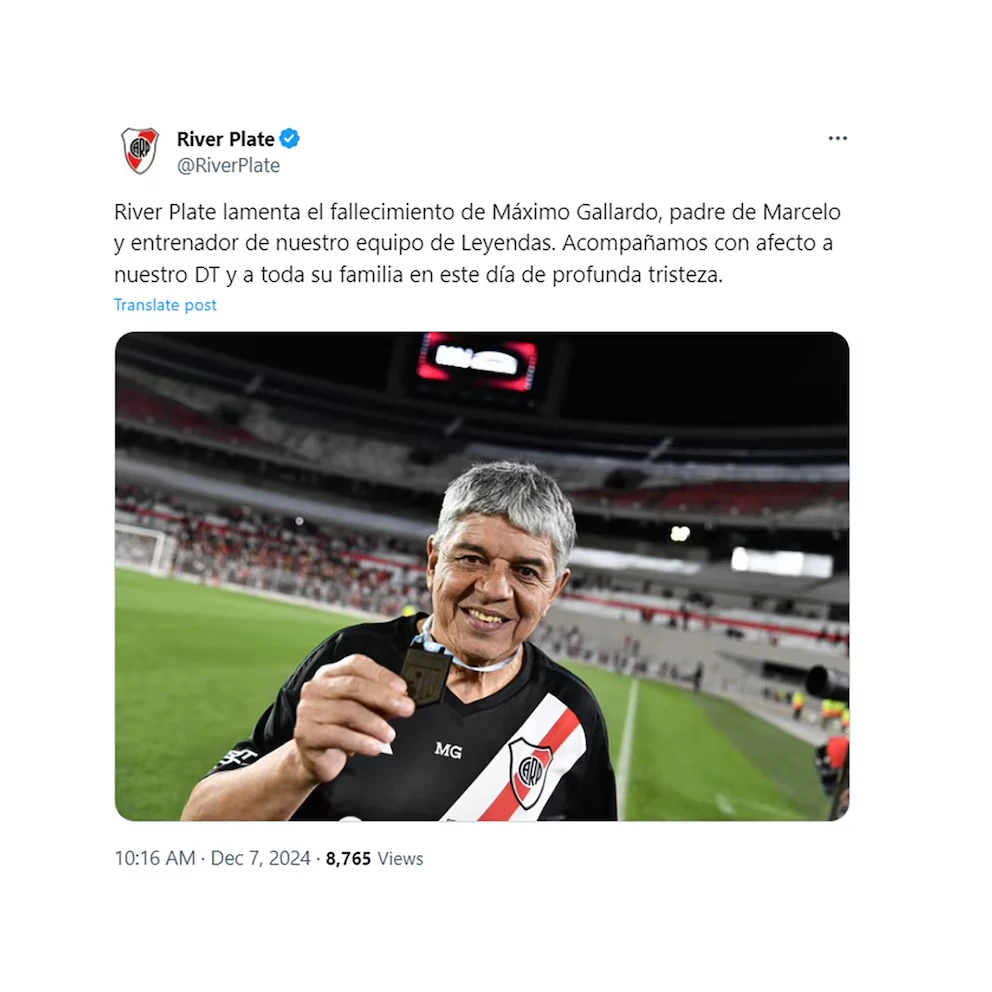Open the @RiverPlate handle link

point(228,165)
